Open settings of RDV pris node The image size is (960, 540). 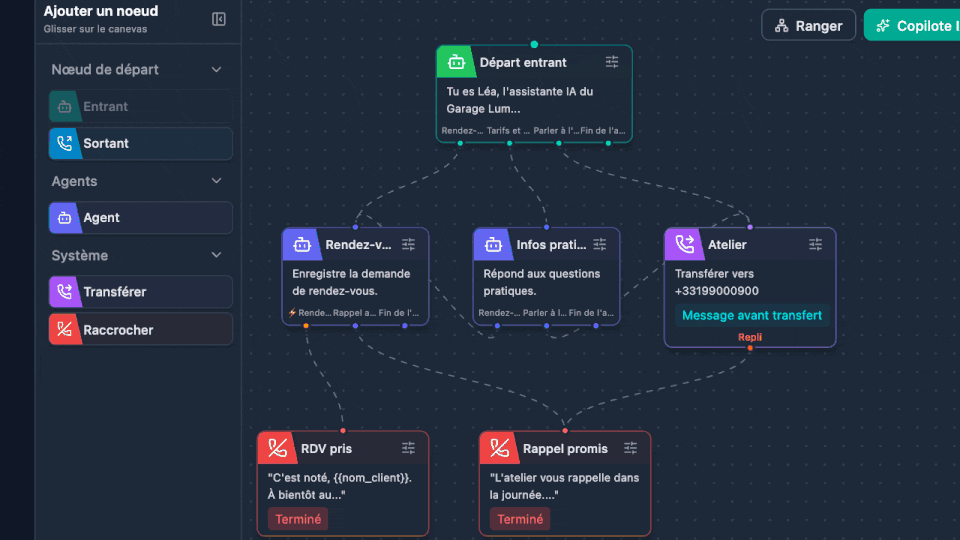click(408, 448)
